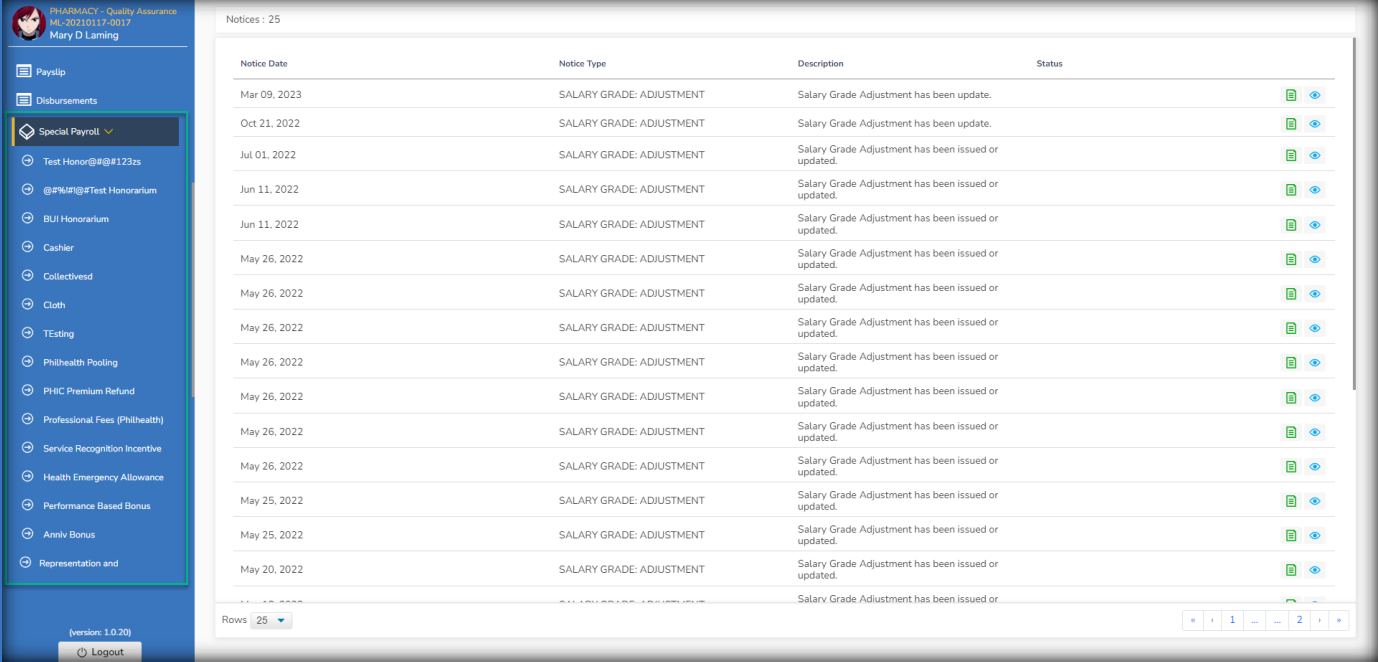Click the Logout button
1378x662 pixels.
point(100,652)
